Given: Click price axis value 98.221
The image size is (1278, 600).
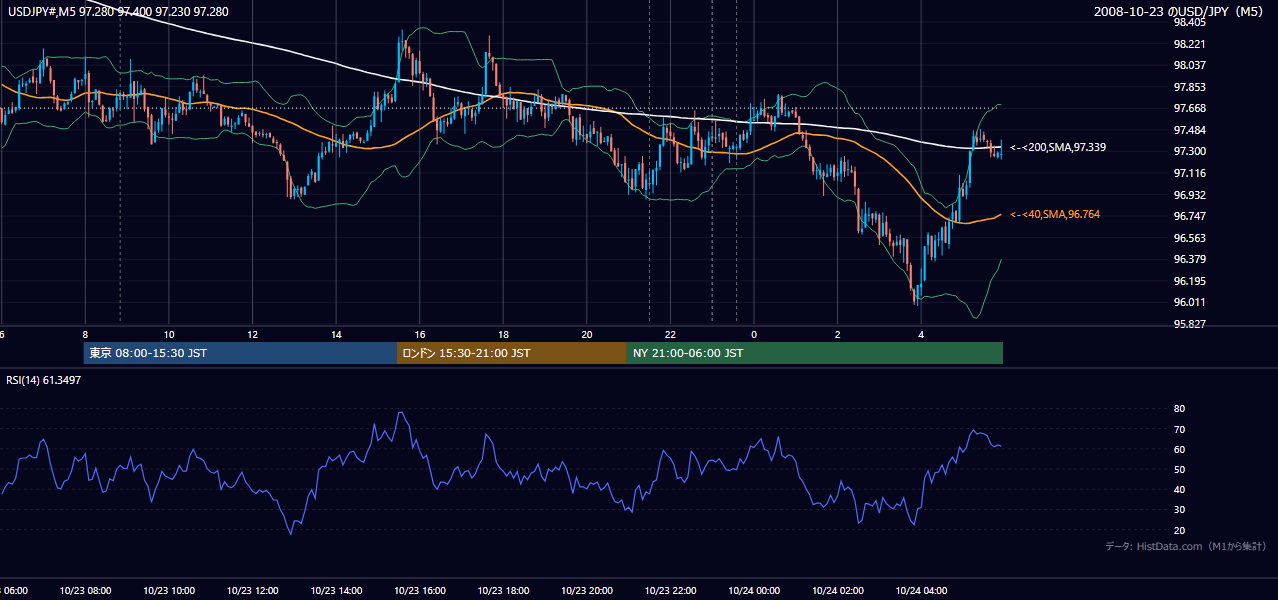Looking at the screenshot, I should coord(1189,44).
